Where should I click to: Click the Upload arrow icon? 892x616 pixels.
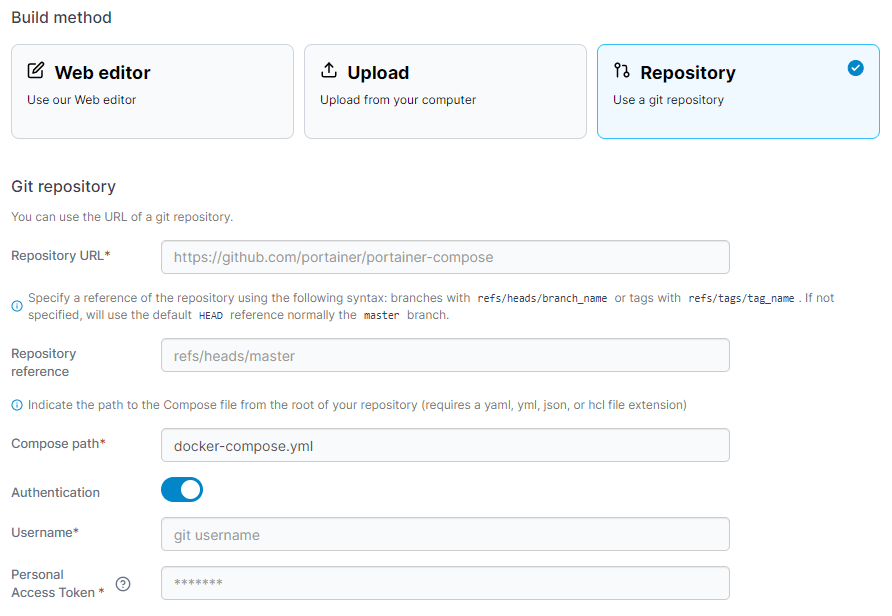click(x=330, y=71)
